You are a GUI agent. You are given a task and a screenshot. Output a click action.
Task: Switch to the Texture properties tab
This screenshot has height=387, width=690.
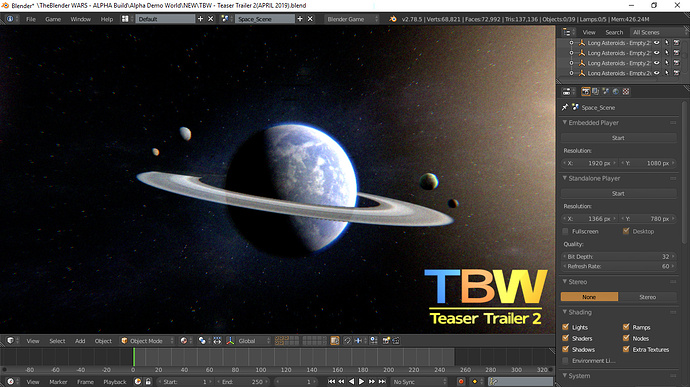pyautogui.click(x=626, y=92)
